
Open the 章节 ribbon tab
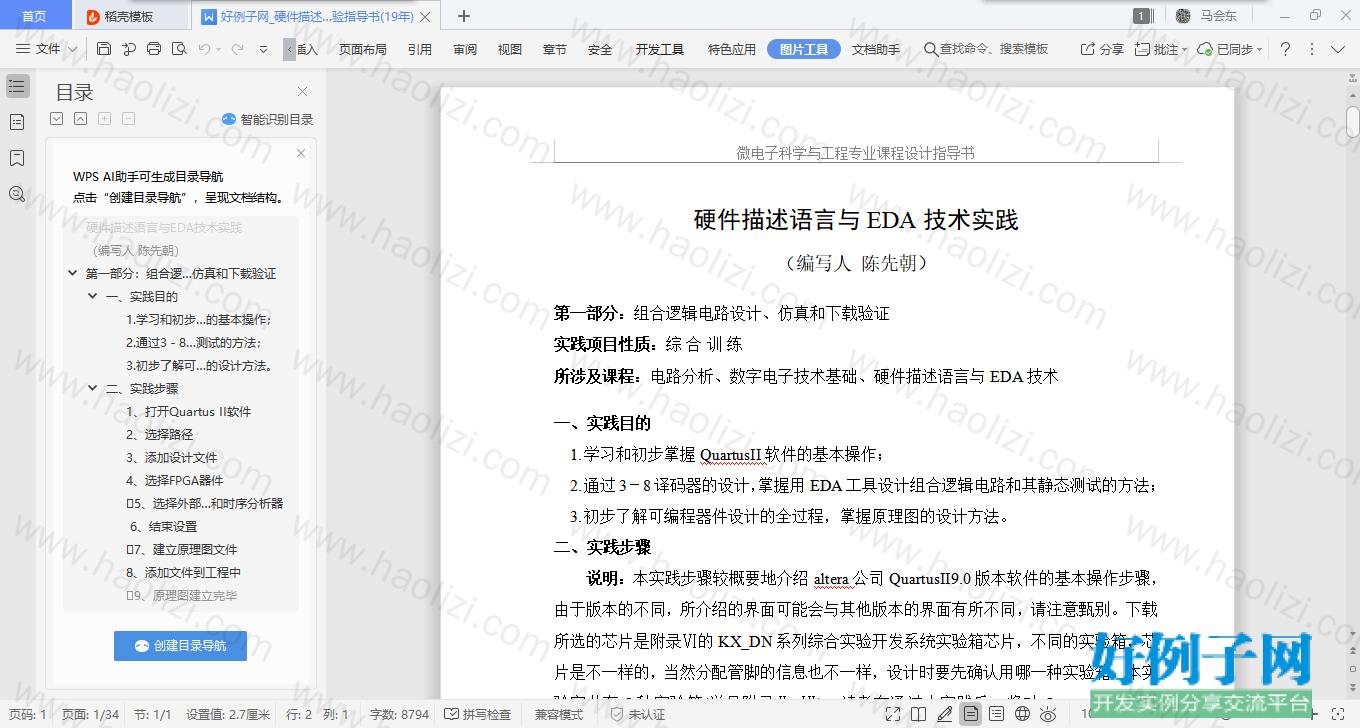555,49
